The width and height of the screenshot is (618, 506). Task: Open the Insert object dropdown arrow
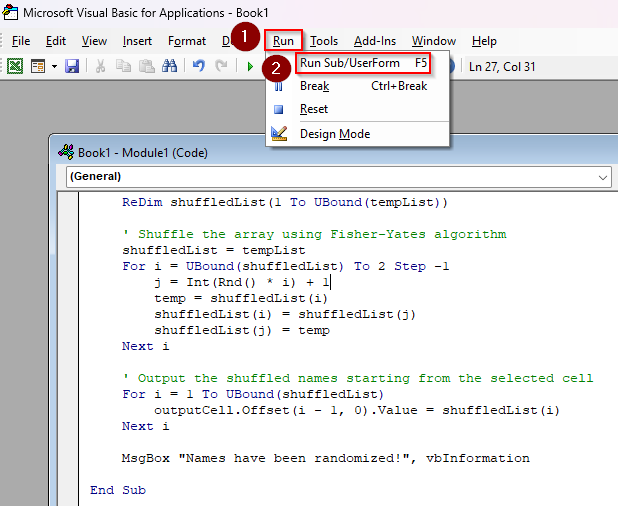click(x=54, y=66)
